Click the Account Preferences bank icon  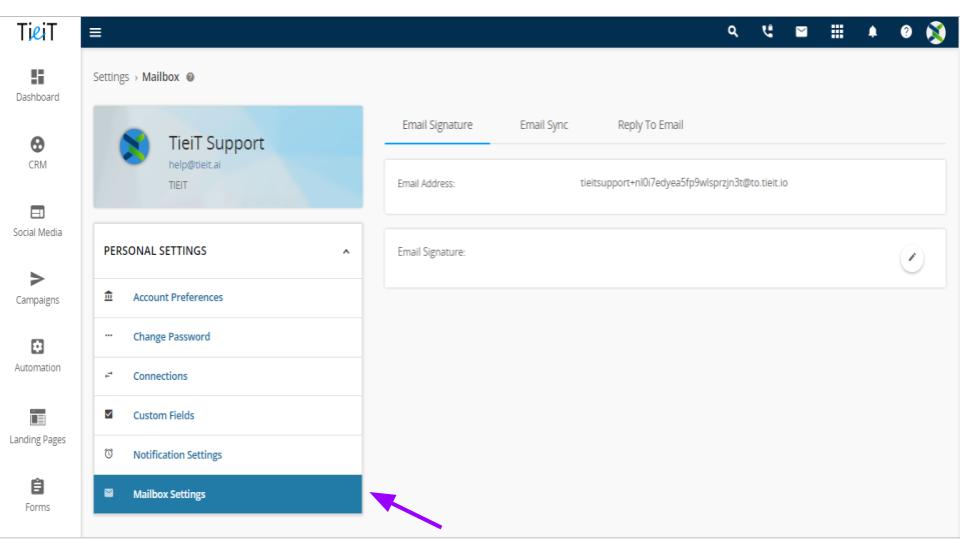coord(108,296)
